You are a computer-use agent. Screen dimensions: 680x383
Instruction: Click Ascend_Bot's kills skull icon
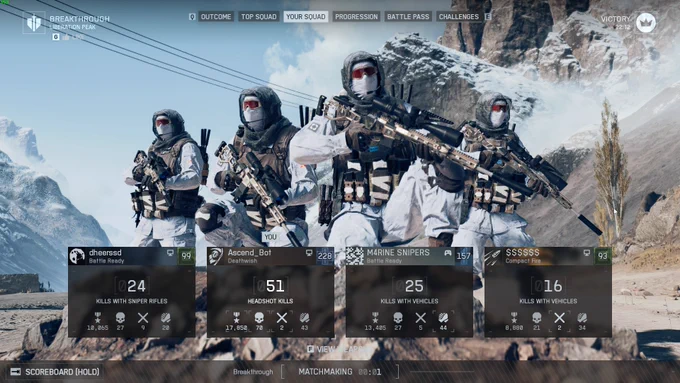pos(259,318)
